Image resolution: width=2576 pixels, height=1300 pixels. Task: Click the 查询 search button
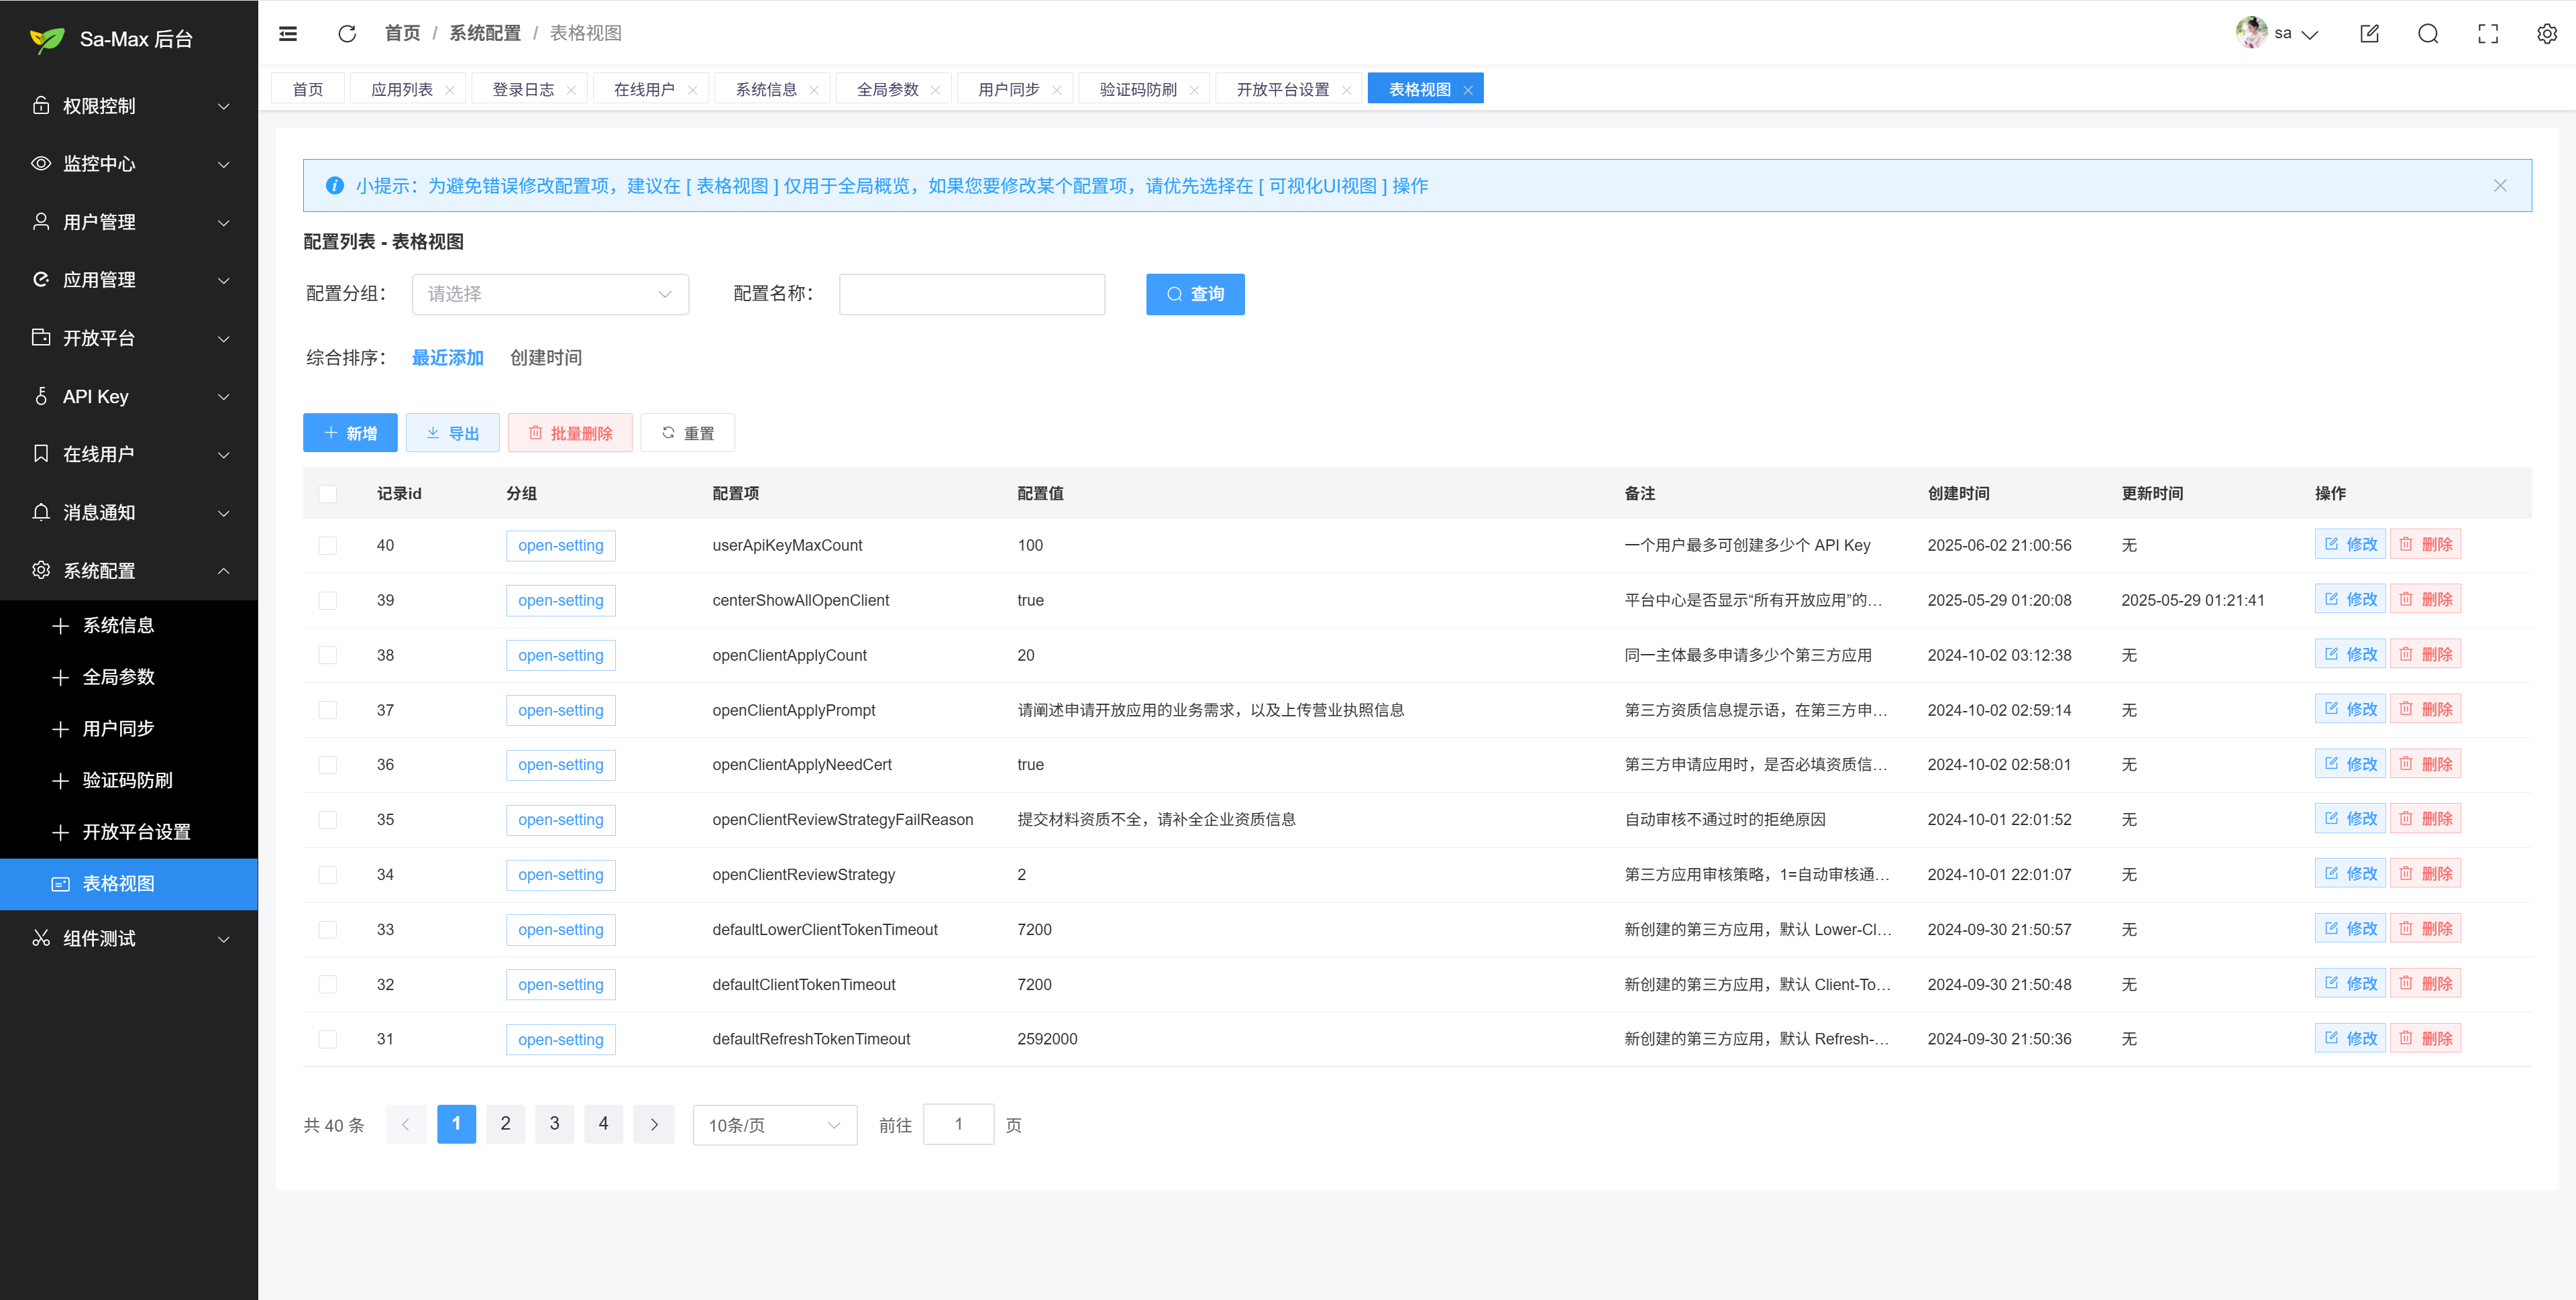click(x=1195, y=294)
